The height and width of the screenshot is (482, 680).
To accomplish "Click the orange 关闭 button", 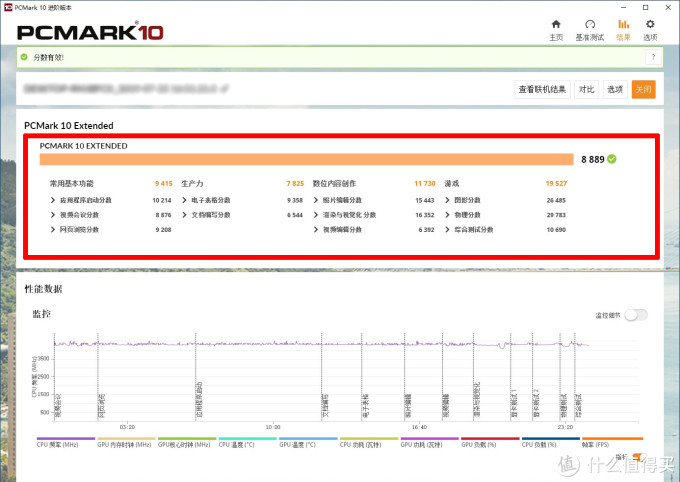I will (x=643, y=89).
